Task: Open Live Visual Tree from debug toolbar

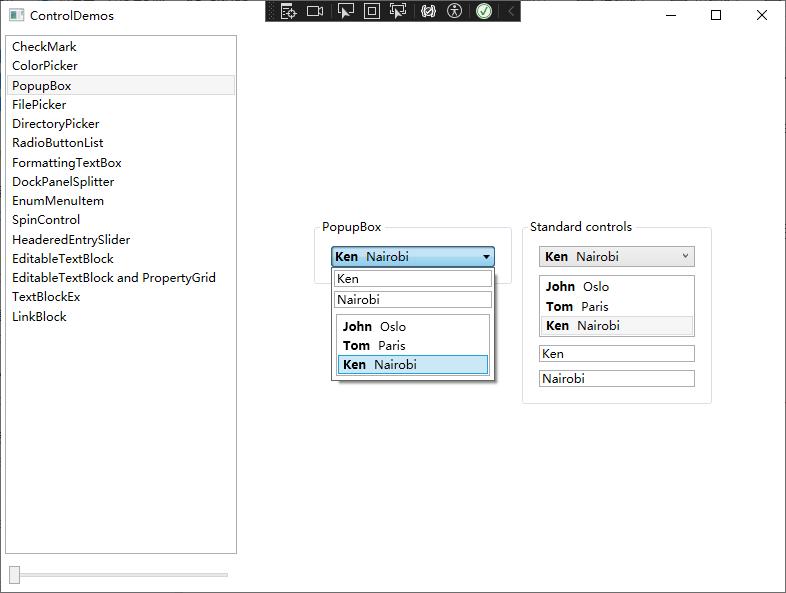Action: tap(288, 11)
